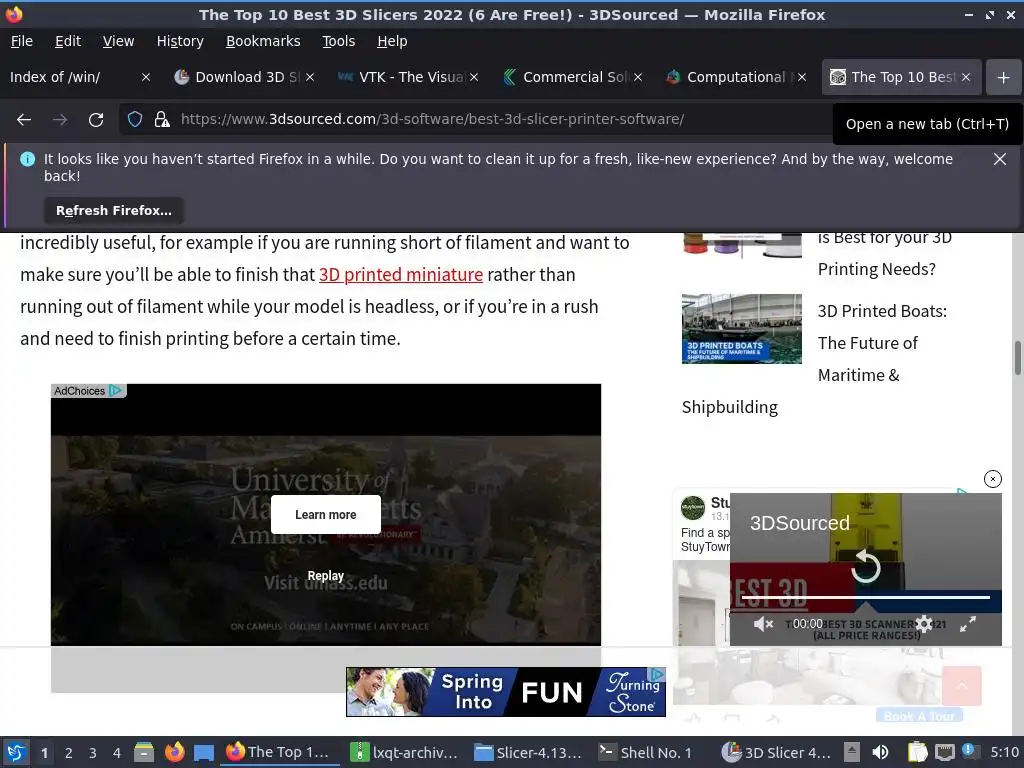The height and width of the screenshot is (768, 1024).
Task: Reload the current page
Action: pyautogui.click(x=96, y=120)
